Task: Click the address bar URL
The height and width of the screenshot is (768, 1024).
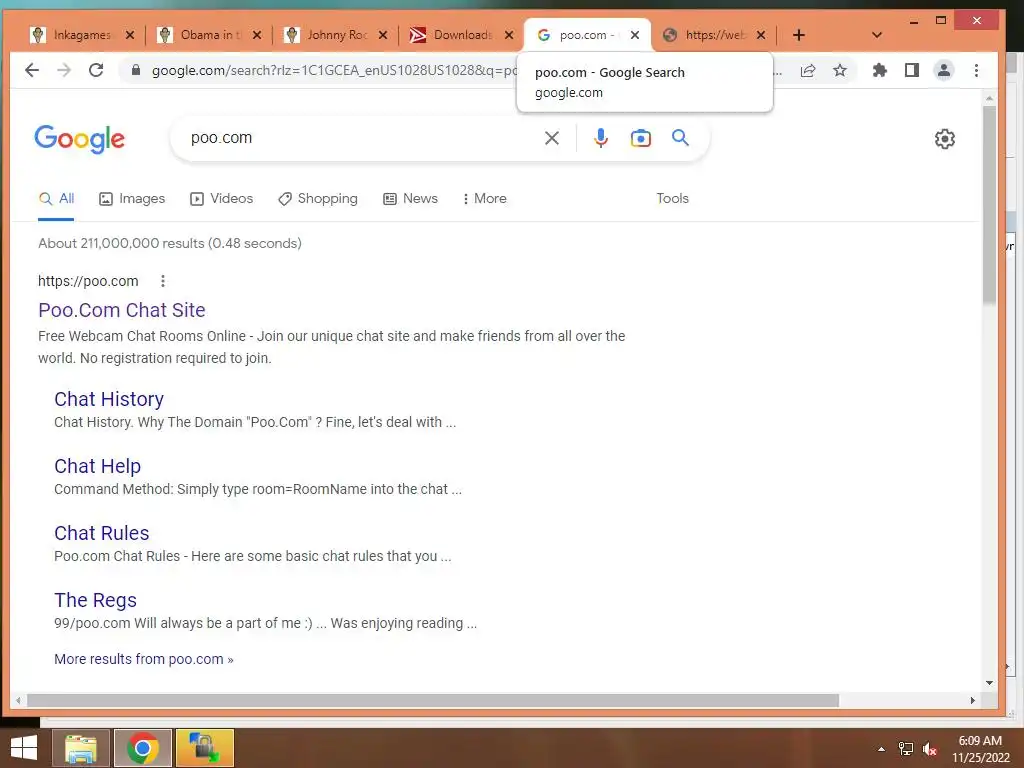Action: click(333, 71)
